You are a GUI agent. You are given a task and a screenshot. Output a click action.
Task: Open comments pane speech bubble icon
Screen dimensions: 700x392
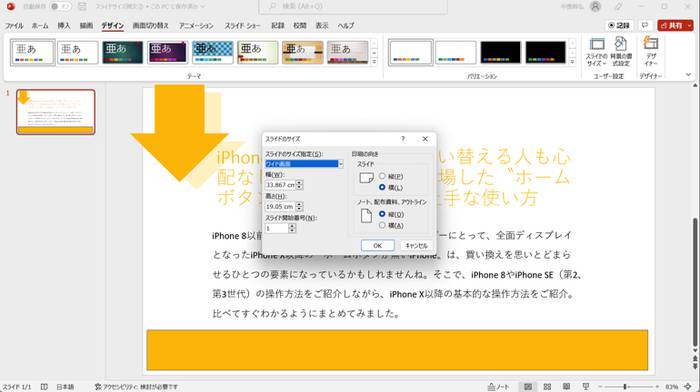click(645, 25)
